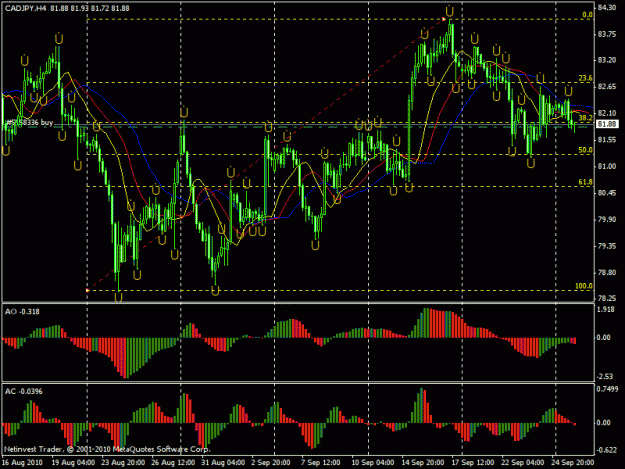625x469 pixels.
Task: Click the 81.00 price axis value
Action: pos(607,167)
